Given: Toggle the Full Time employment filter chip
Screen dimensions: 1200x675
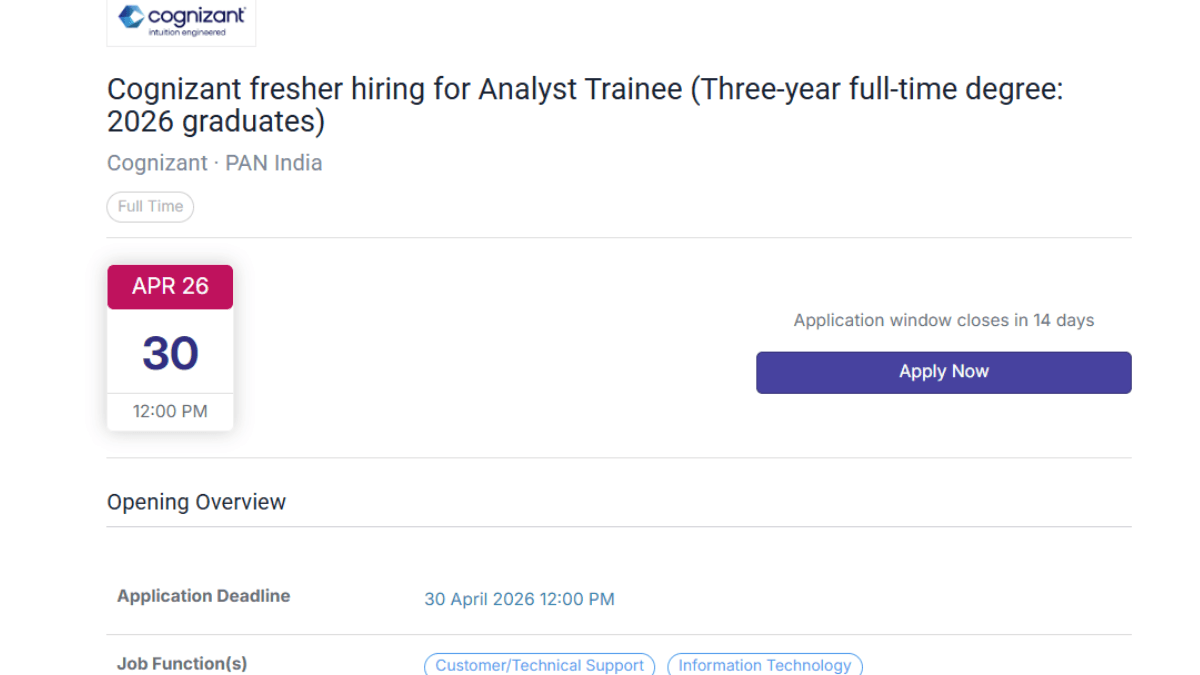Looking at the screenshot, I should click(x=150, y=206).
